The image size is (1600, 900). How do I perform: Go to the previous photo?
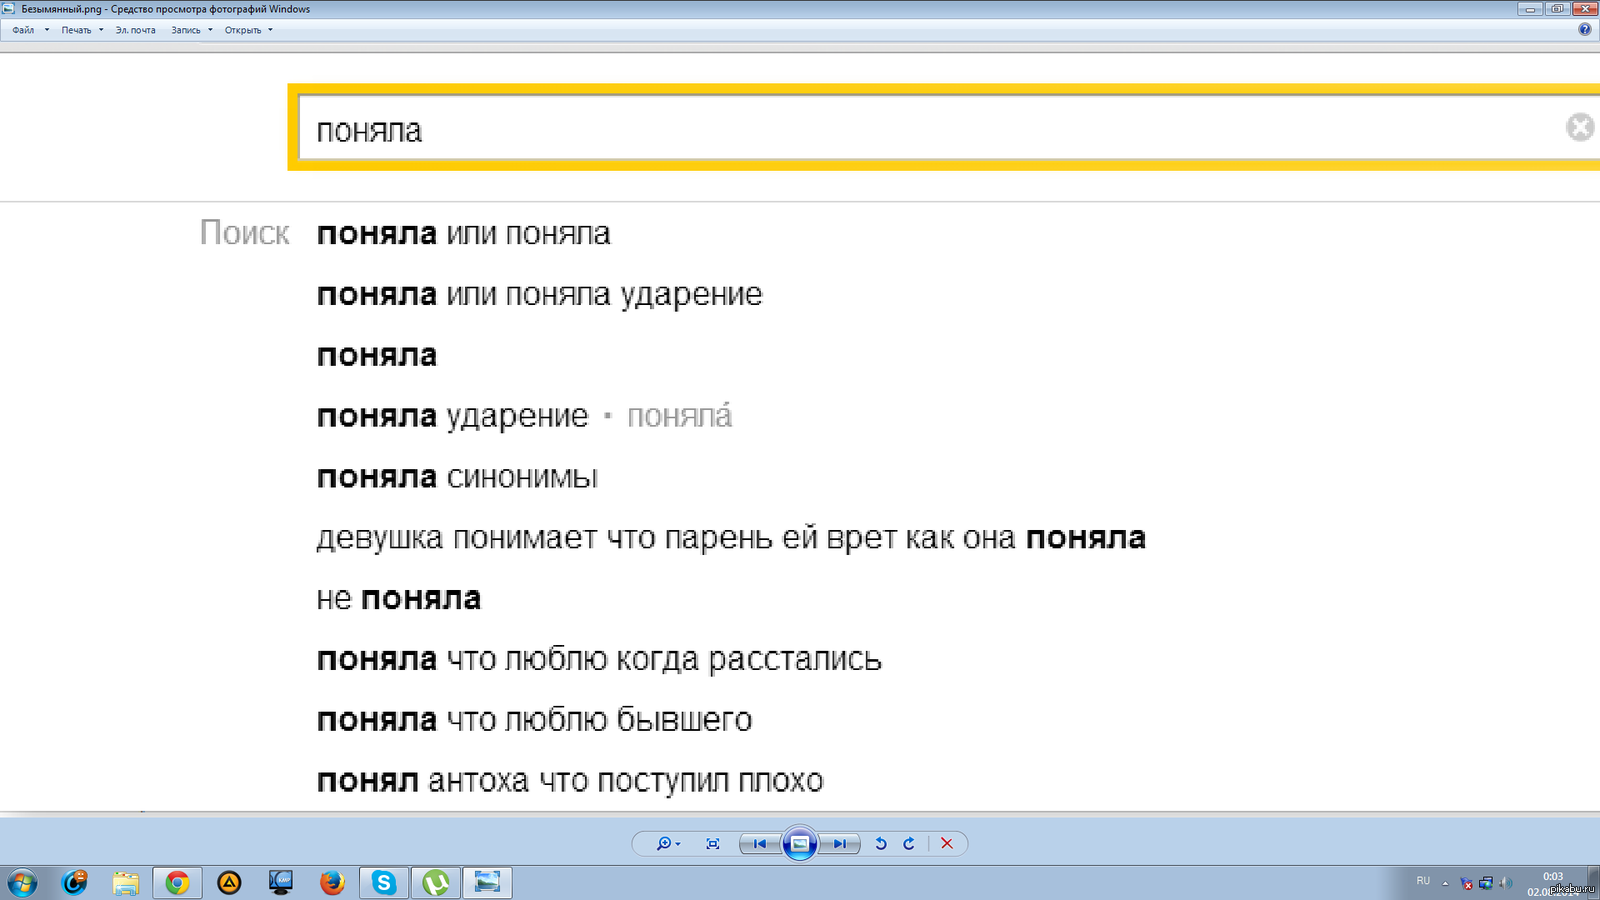759,844
